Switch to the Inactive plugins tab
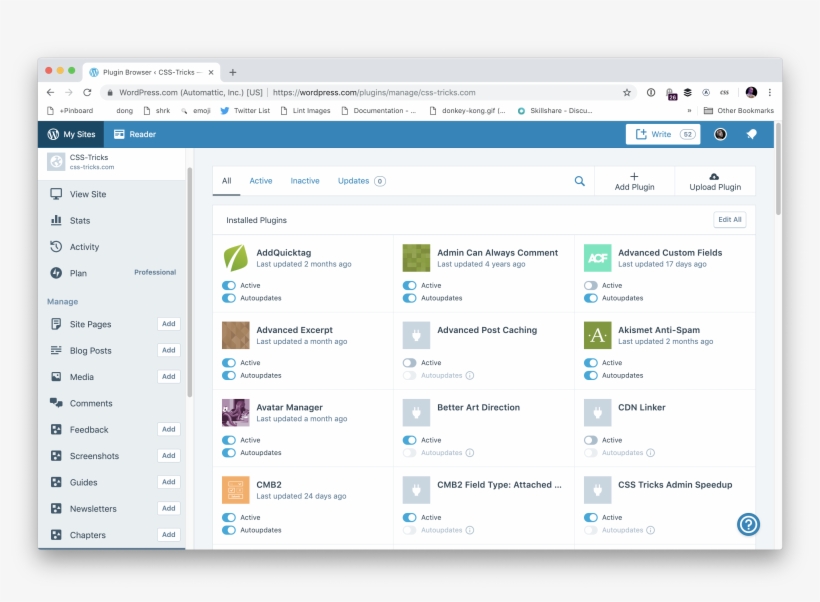The height and width of the screenshot is (602, 820). 305,181
